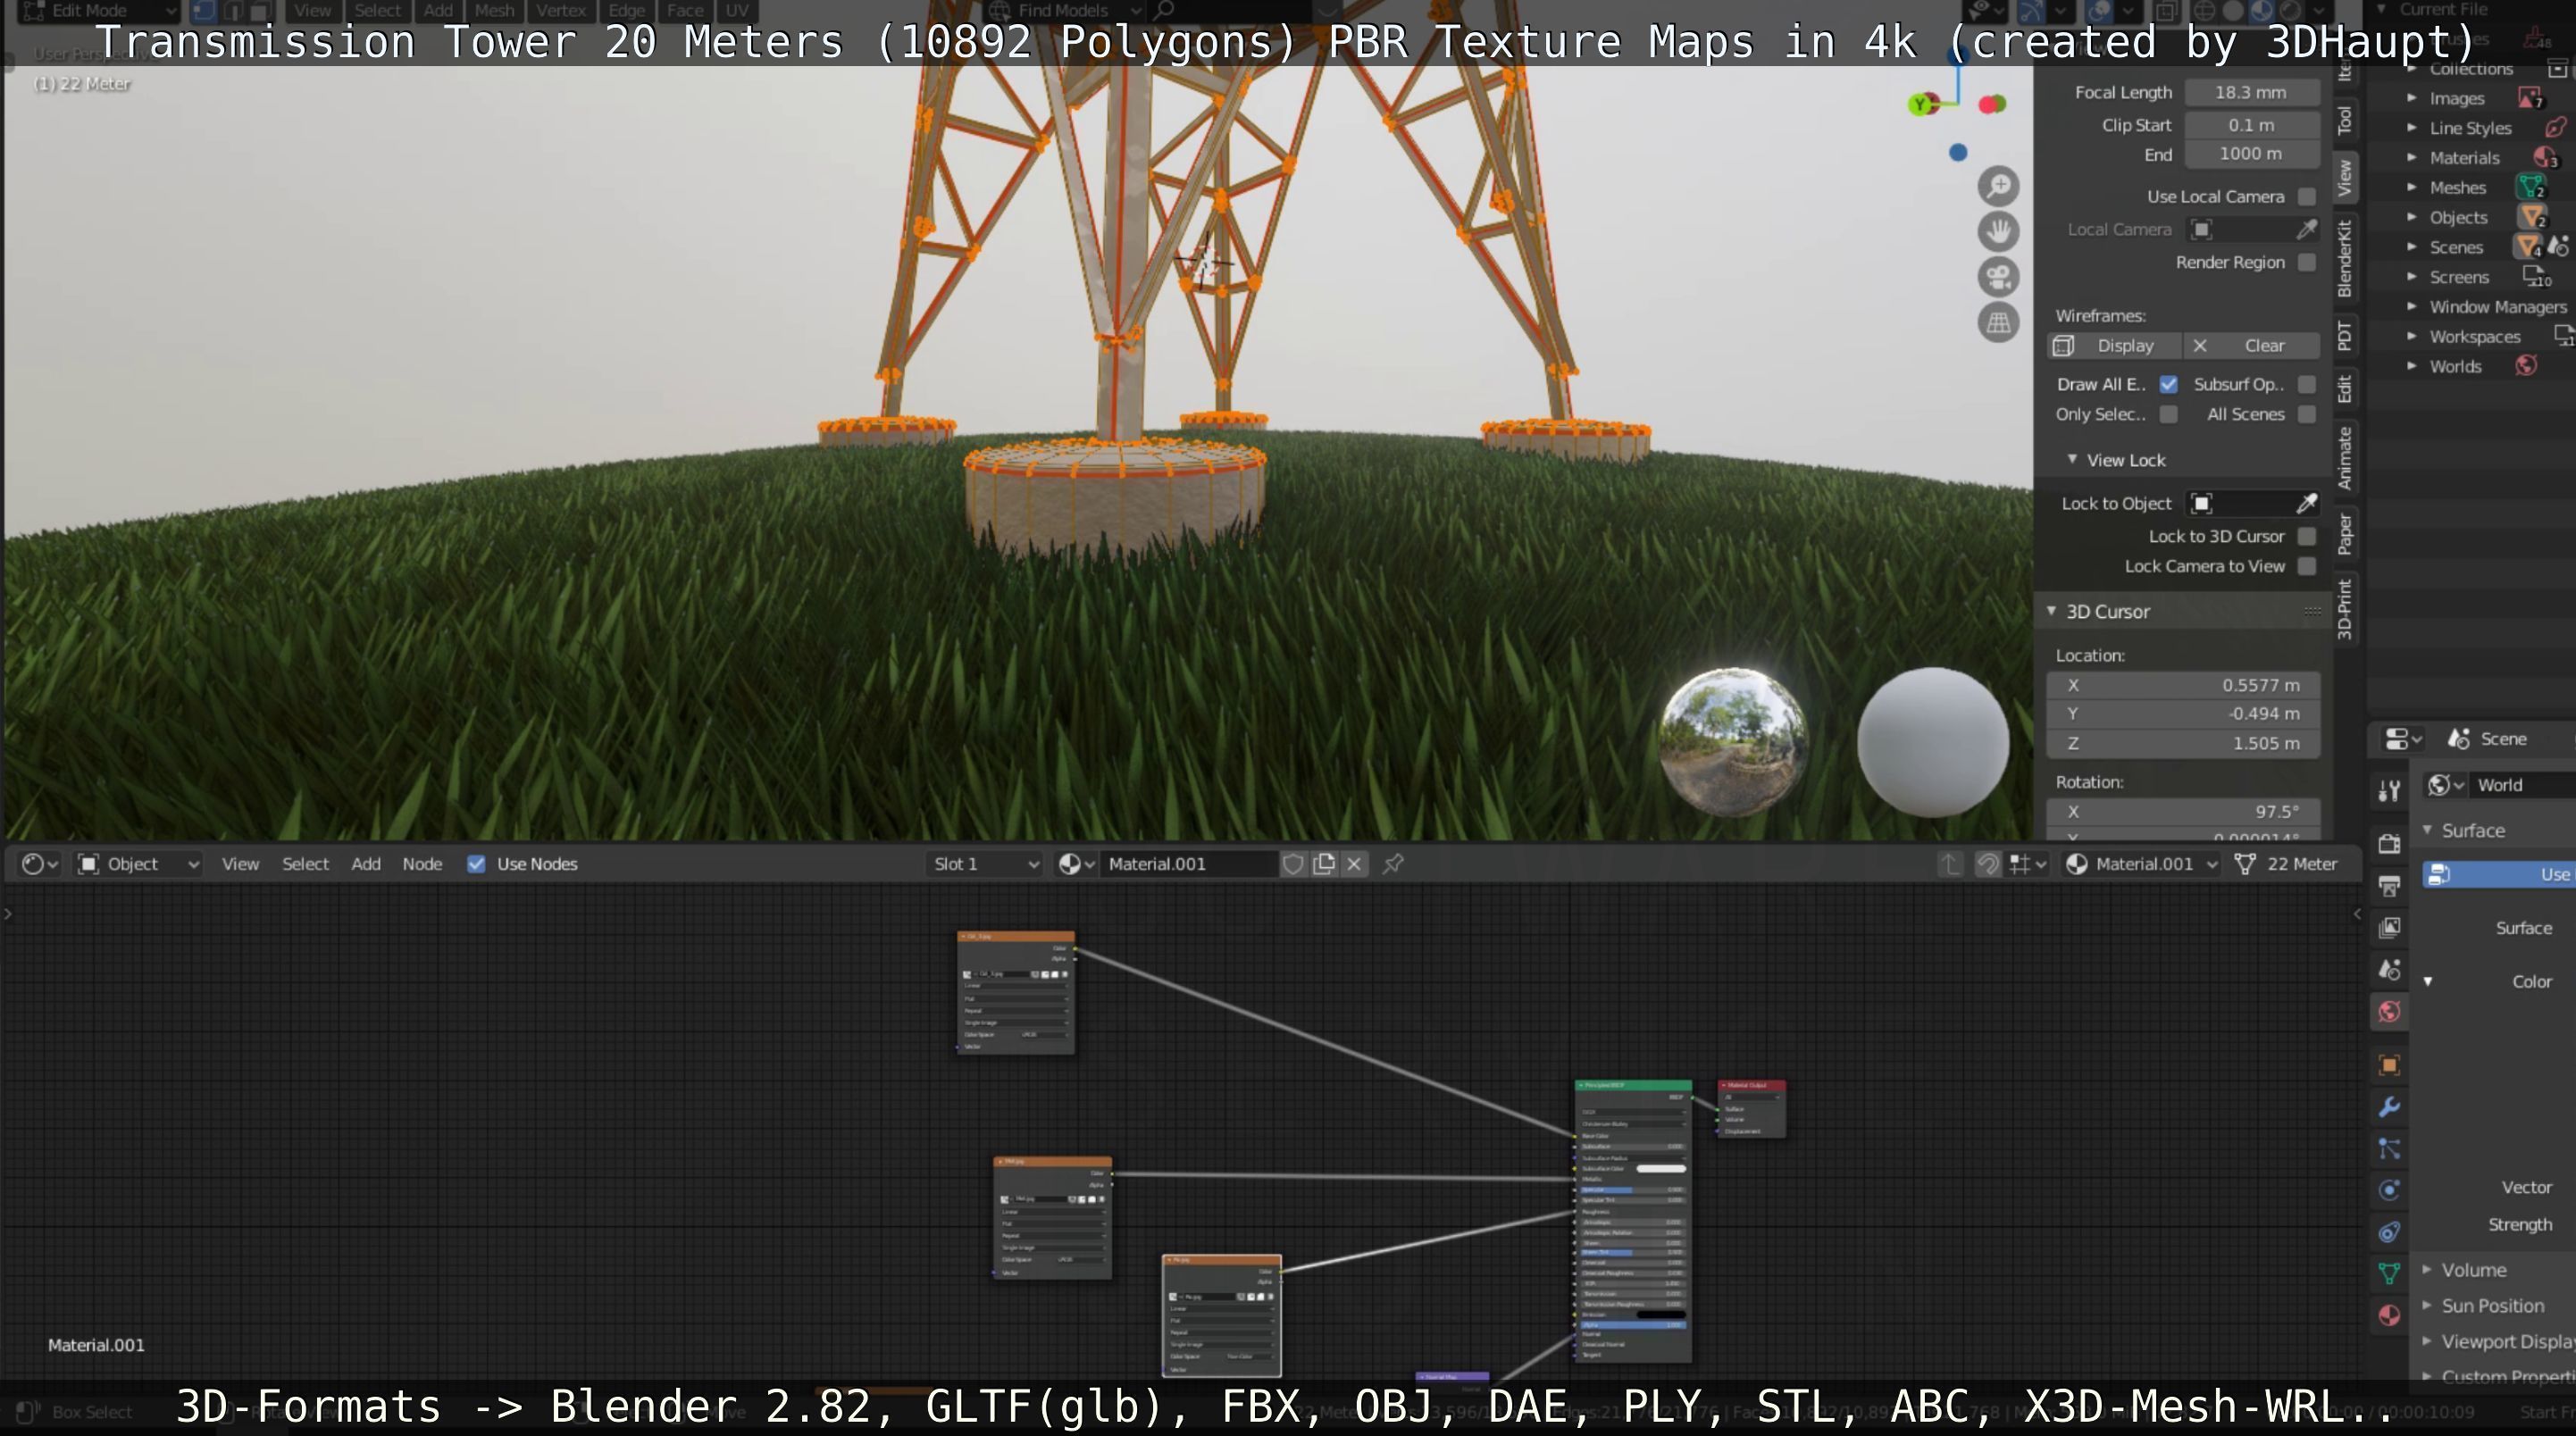This screenshot has width=2576, height=1436.
Task: Uncheck the Draw All Edges checkbox
Action: [2168, 384]
